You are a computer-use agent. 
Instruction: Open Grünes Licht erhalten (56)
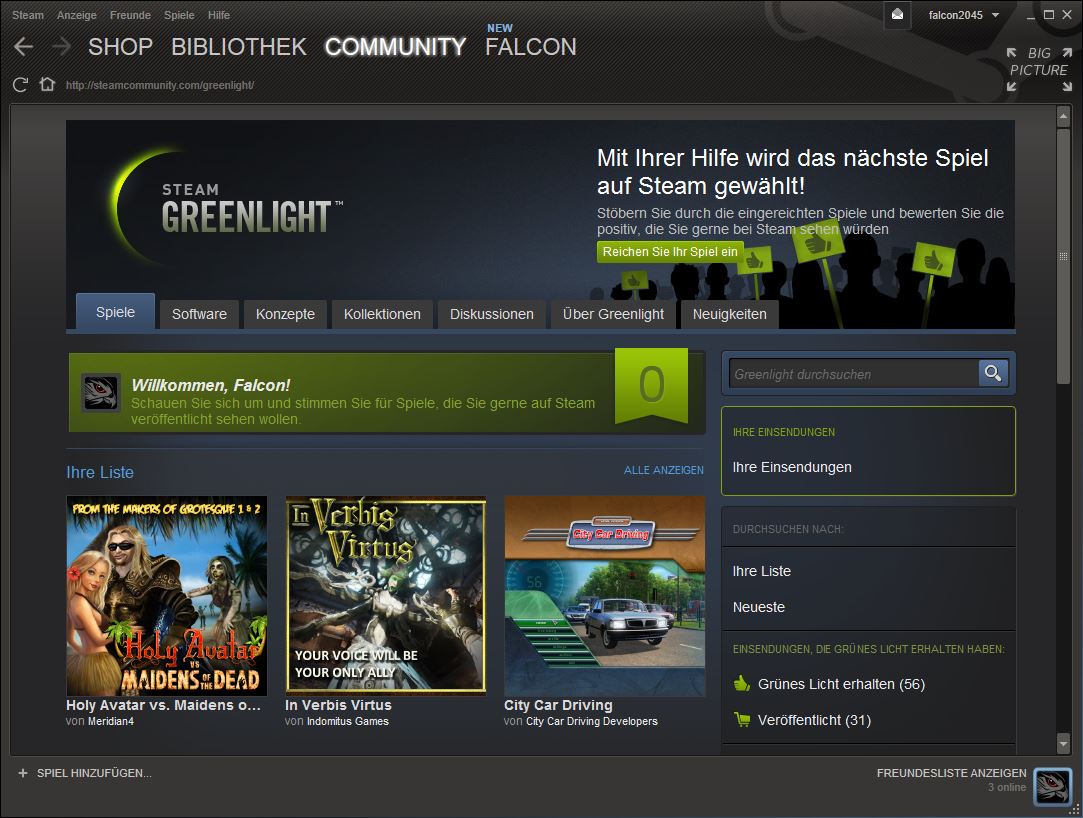point(841,684)
